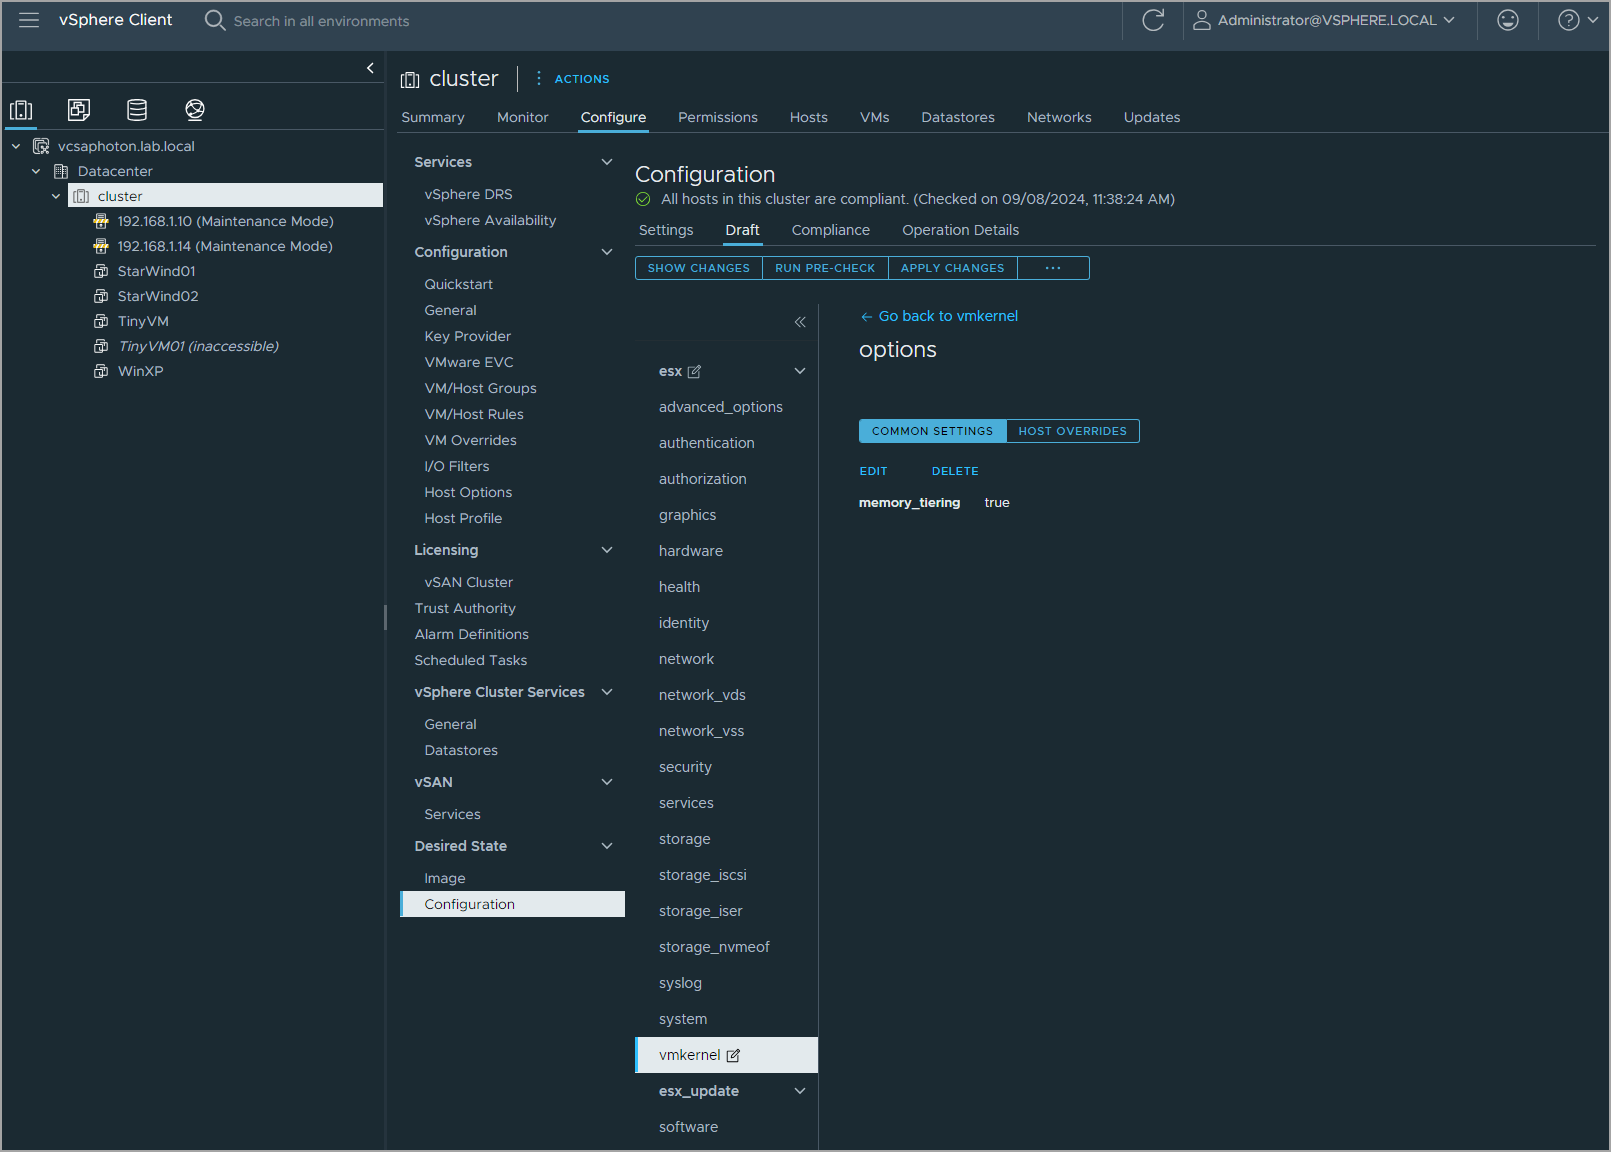
Task: Collapse the vcsaphoton.lab.local tree node
Action: 16,146
